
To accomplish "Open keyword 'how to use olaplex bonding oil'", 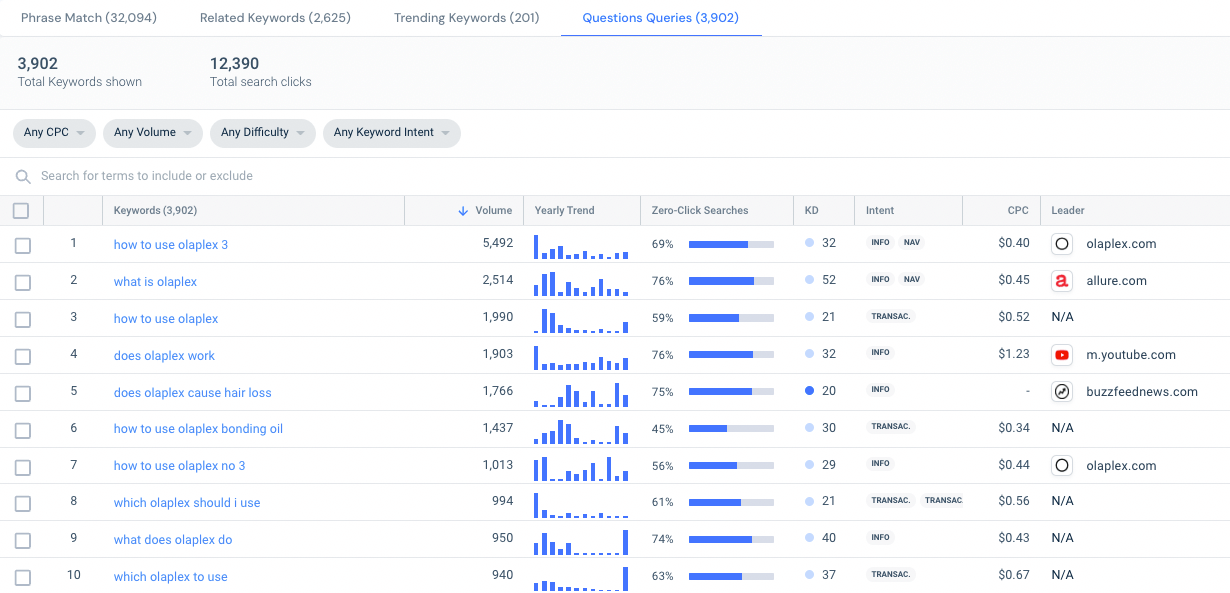I will (198, 429).
